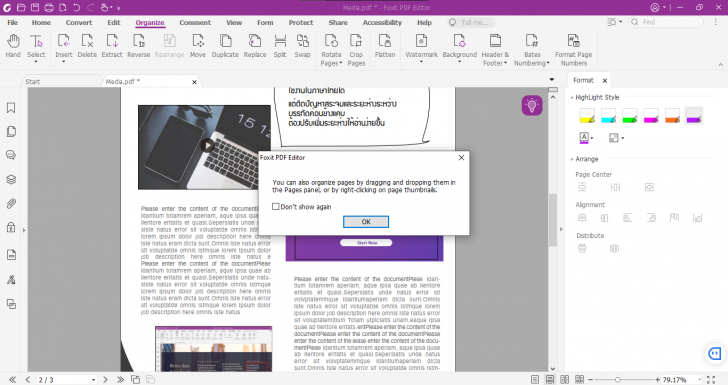Toggle facing pages view
728x385 pixels.
click(565, 379)
